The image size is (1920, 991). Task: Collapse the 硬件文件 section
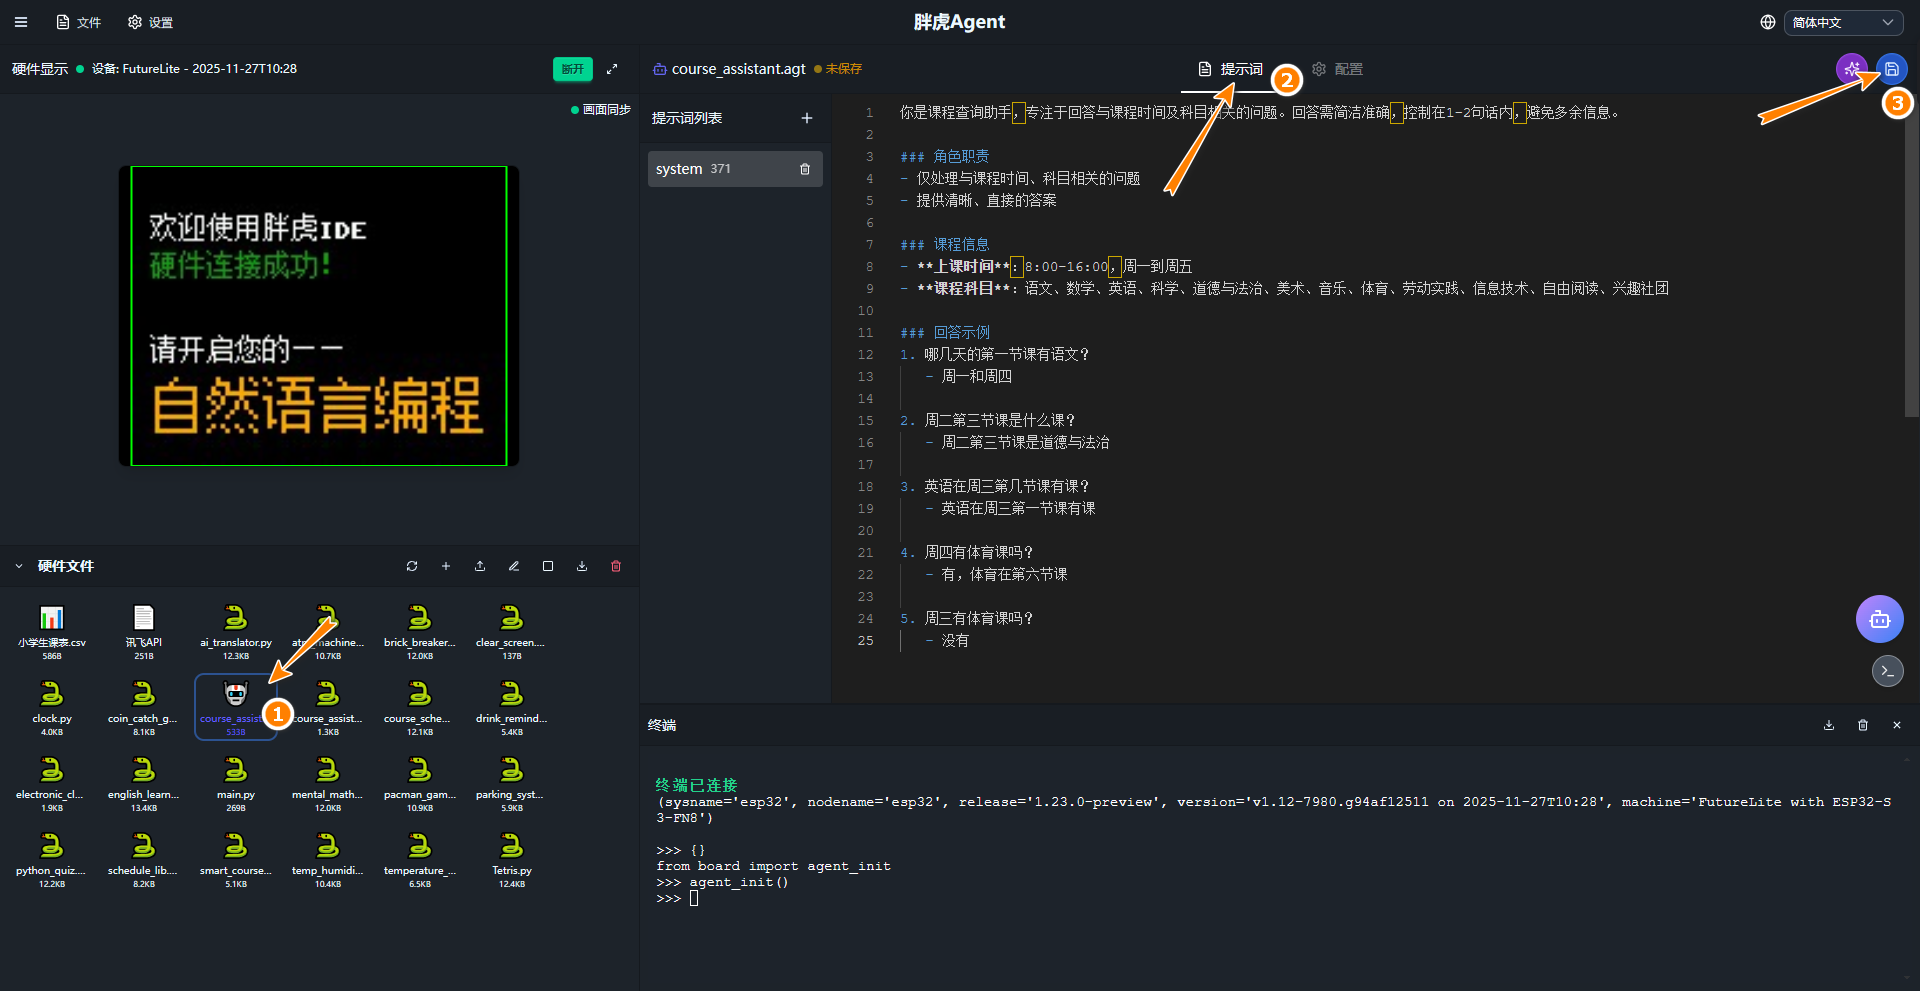19,566
